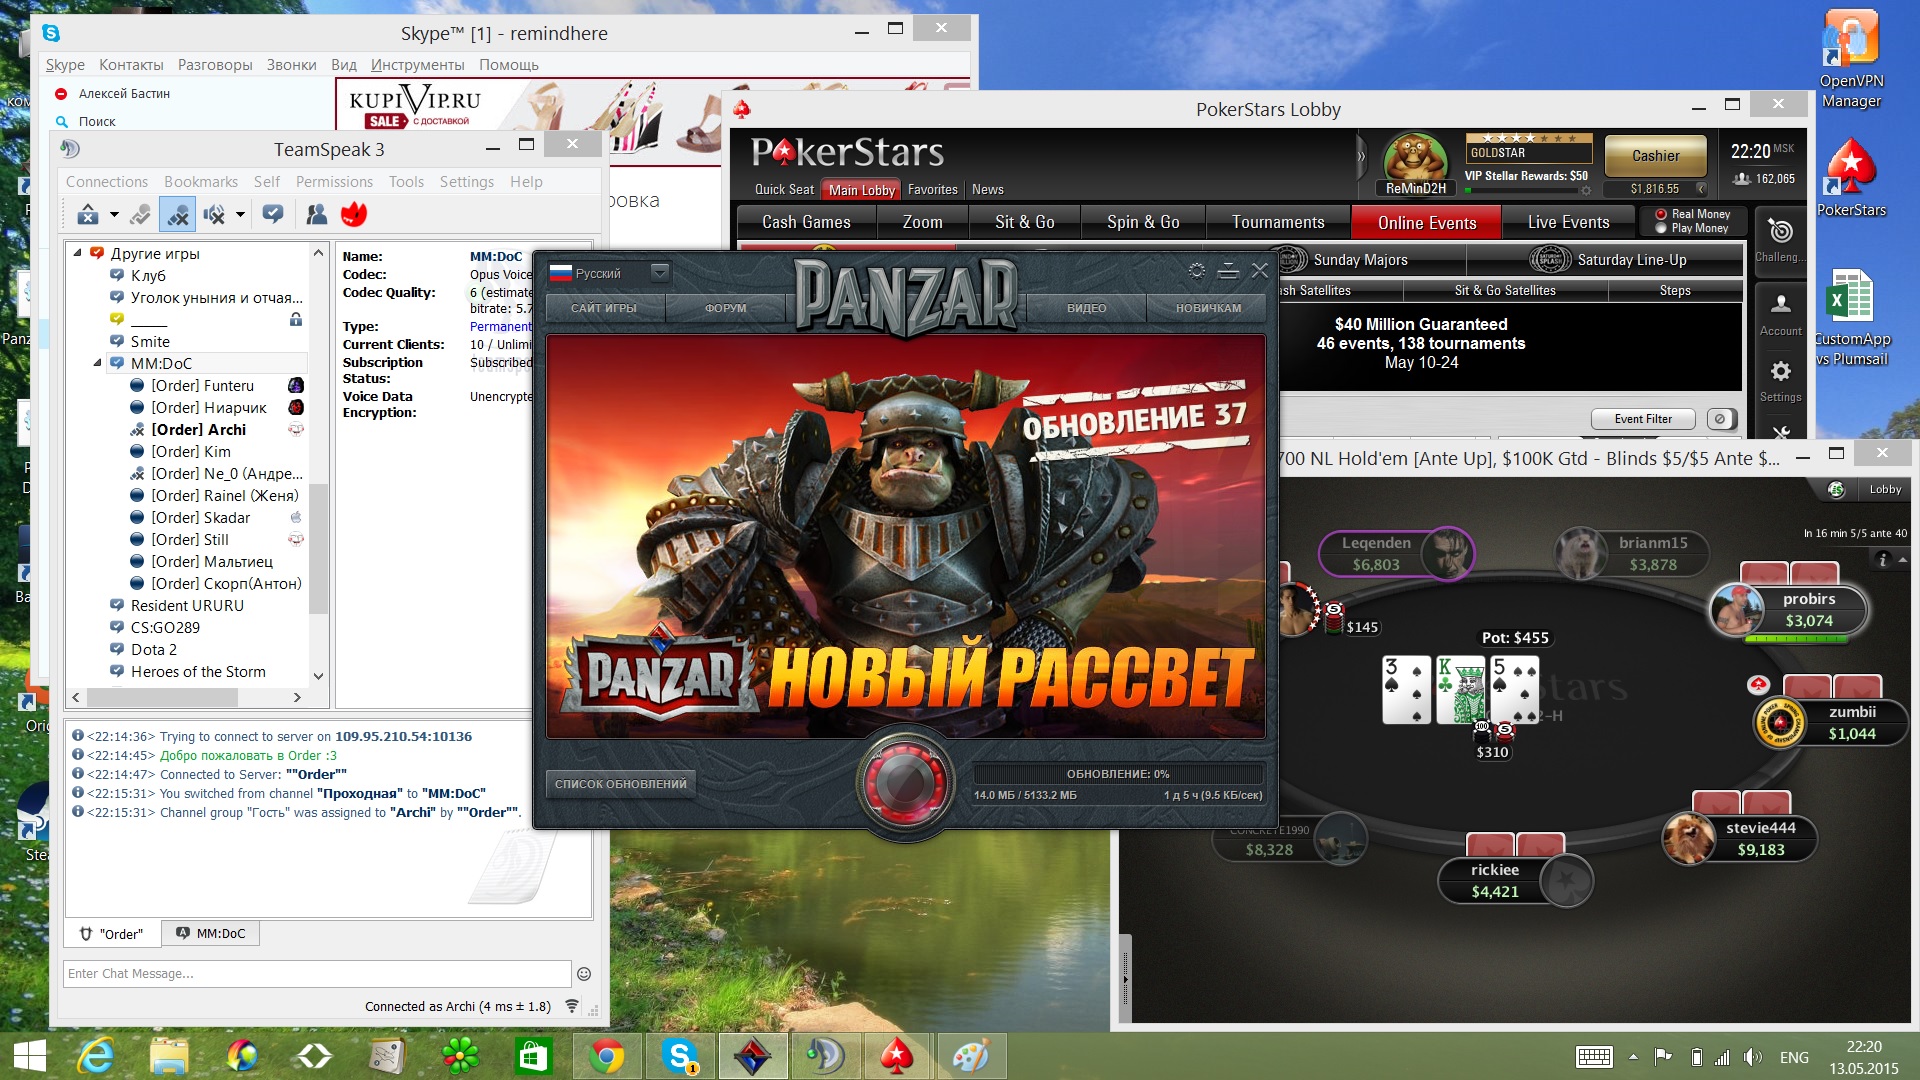Screen dimensions: 1920x1080
Task: Select user [Order] Funteru
Action: coord(202,385)
